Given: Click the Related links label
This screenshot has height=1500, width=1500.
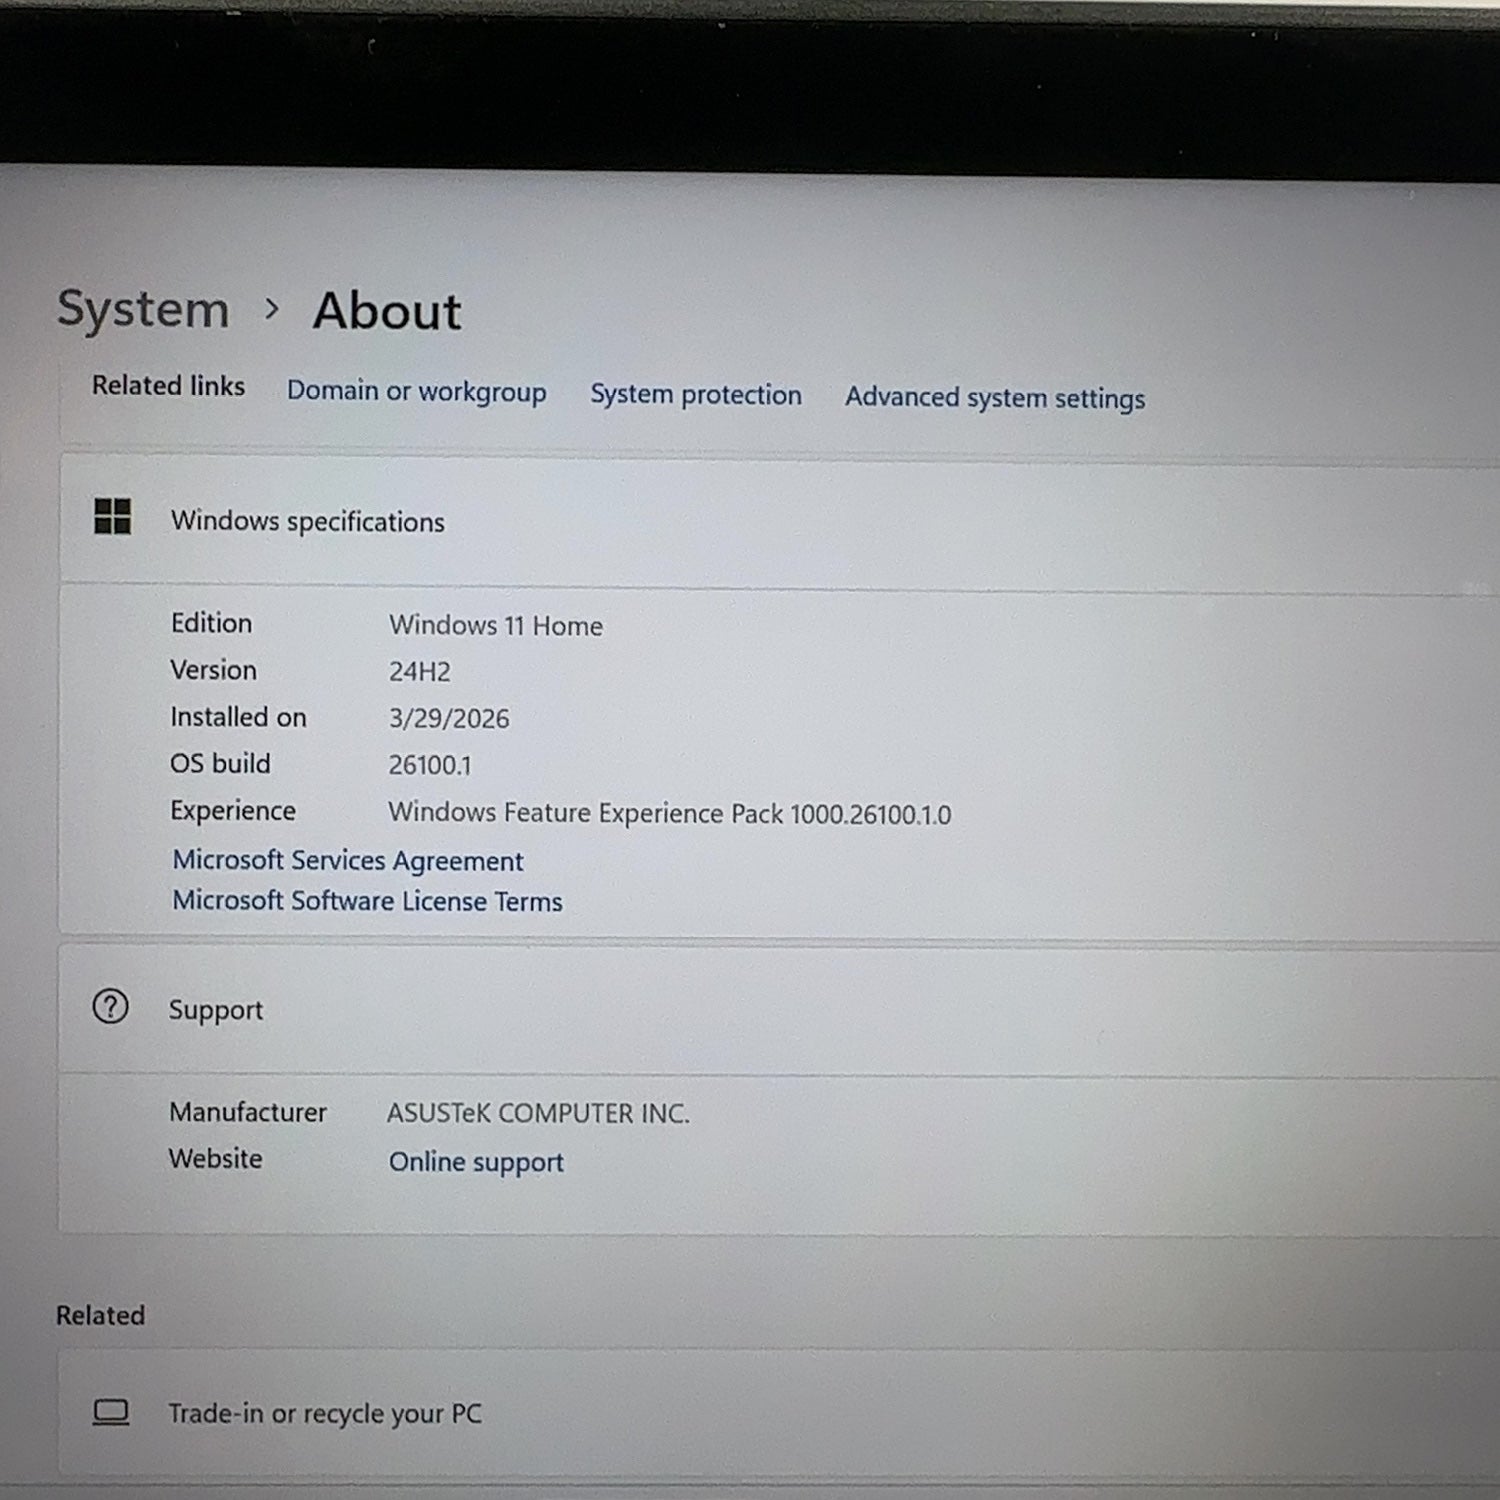Looking at the screenshot, I should [168, 386].
